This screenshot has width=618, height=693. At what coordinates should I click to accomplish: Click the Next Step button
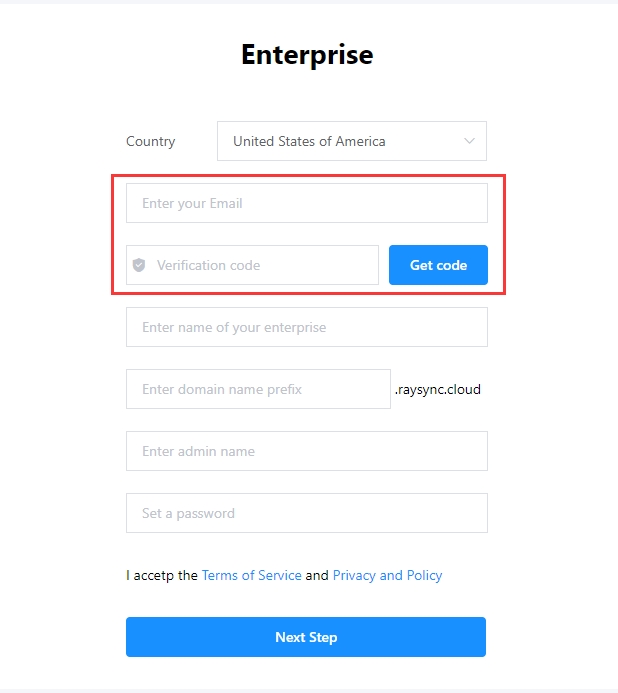(x=306, y=637)
